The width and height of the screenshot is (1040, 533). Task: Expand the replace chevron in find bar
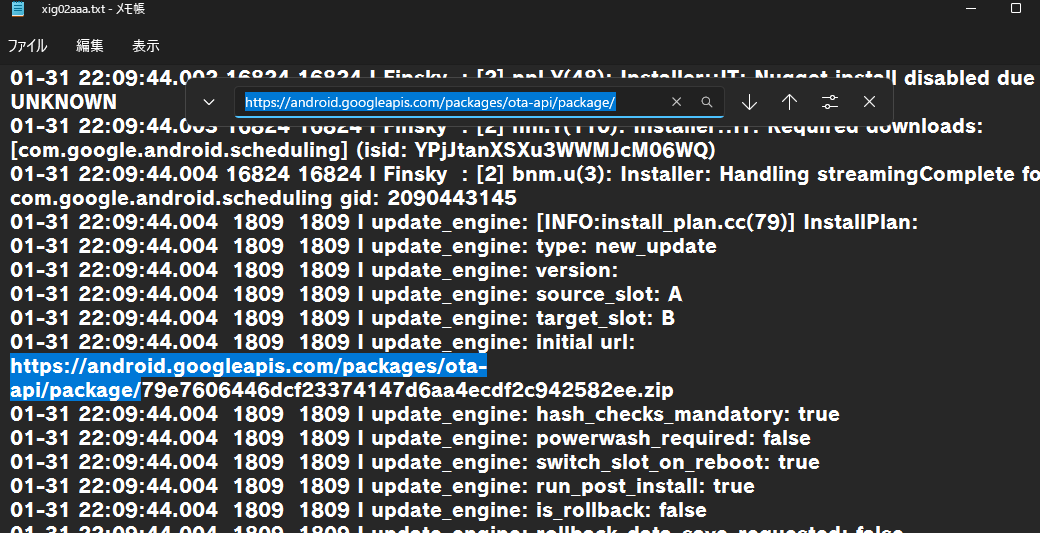pos(209,102)
